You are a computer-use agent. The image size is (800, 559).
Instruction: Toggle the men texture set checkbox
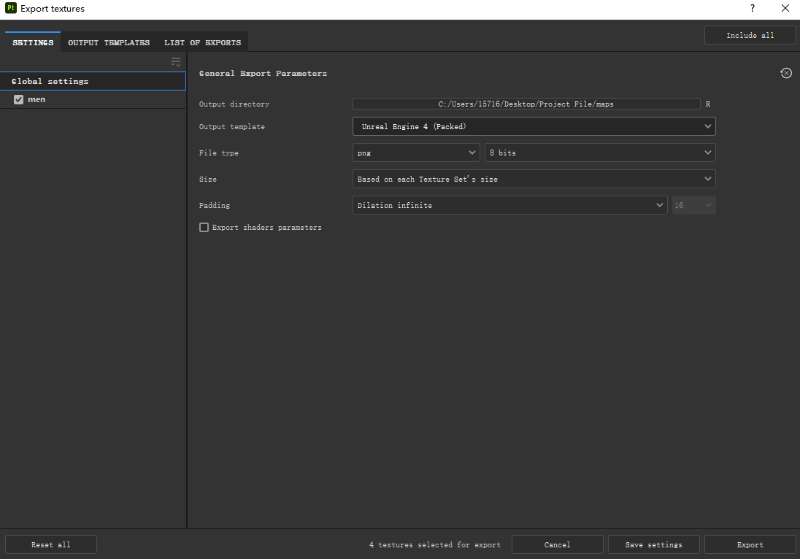19,99
